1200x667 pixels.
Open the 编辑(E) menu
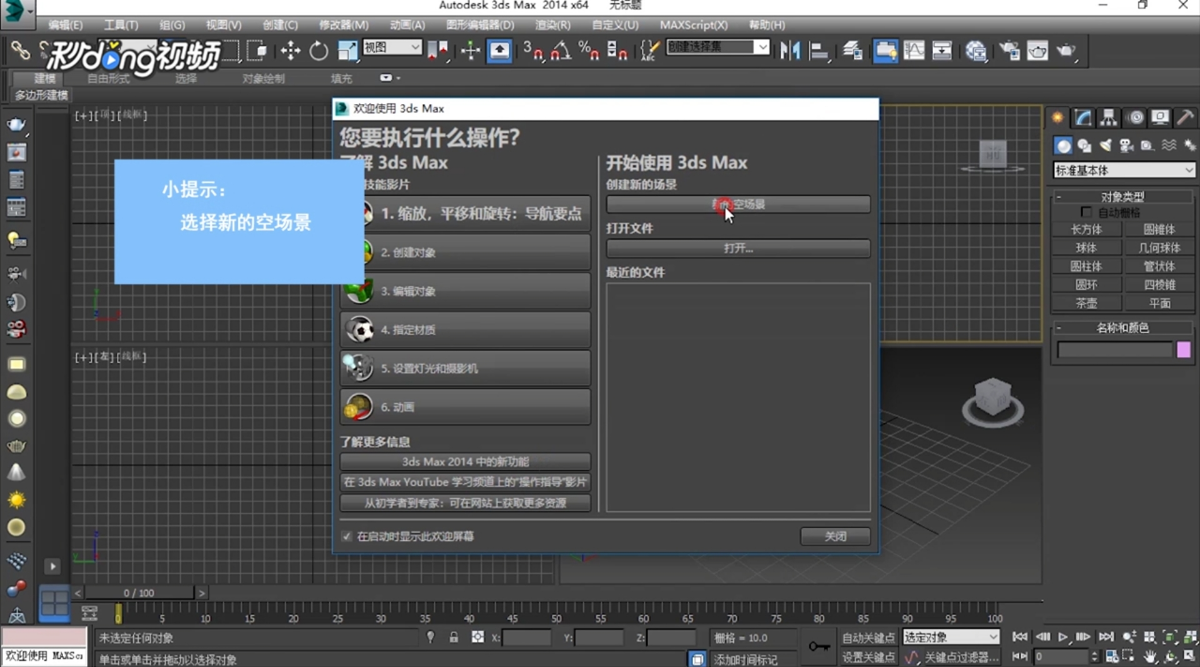(x=66, y=25)
